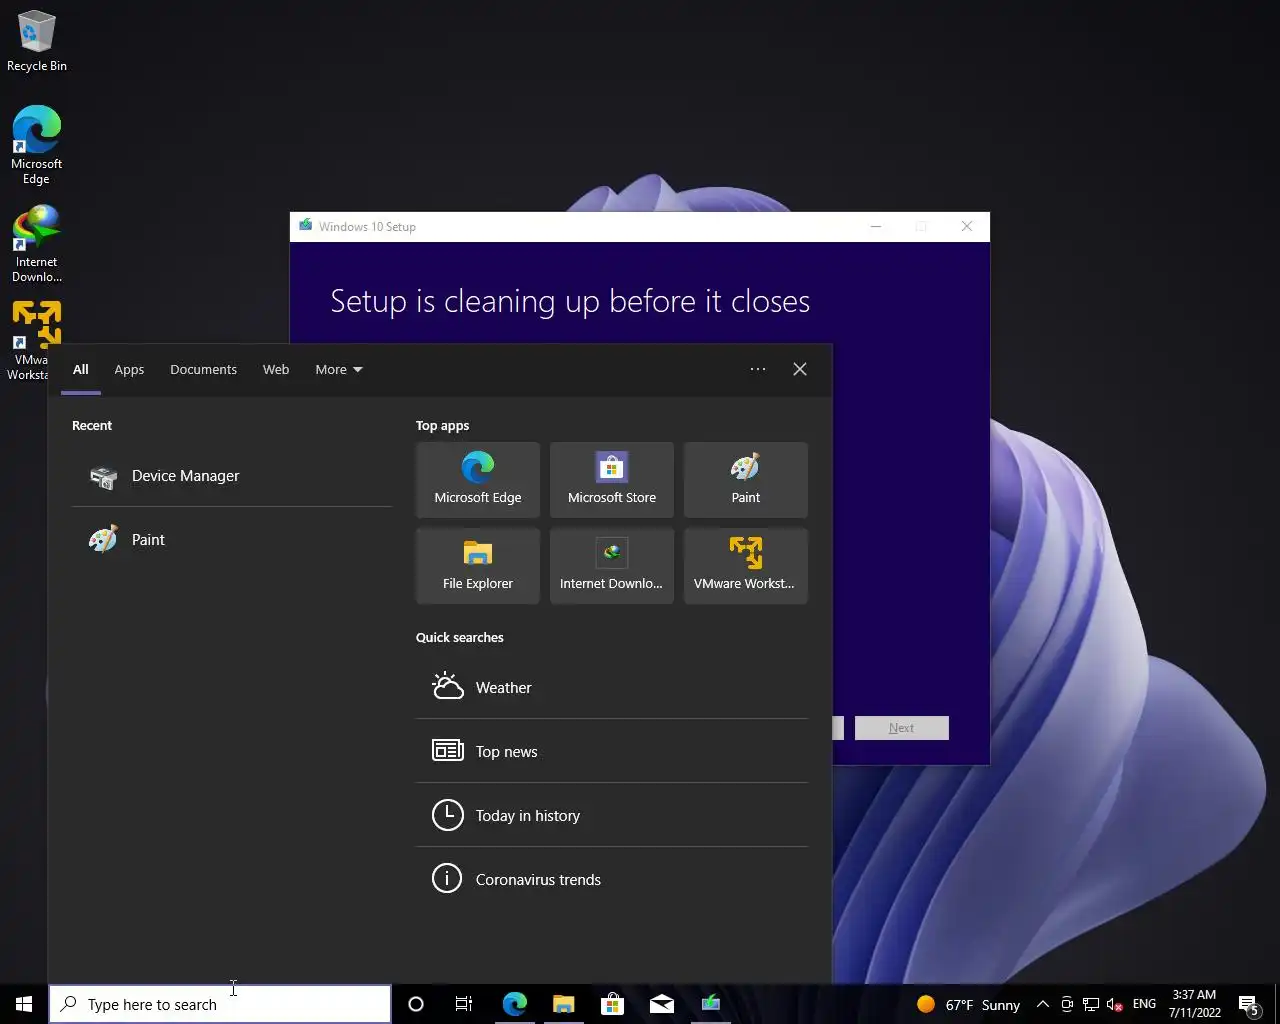Open Microsoft Edge desktop shortcut
1280x1024 pixels.
[x=36, y=146]
